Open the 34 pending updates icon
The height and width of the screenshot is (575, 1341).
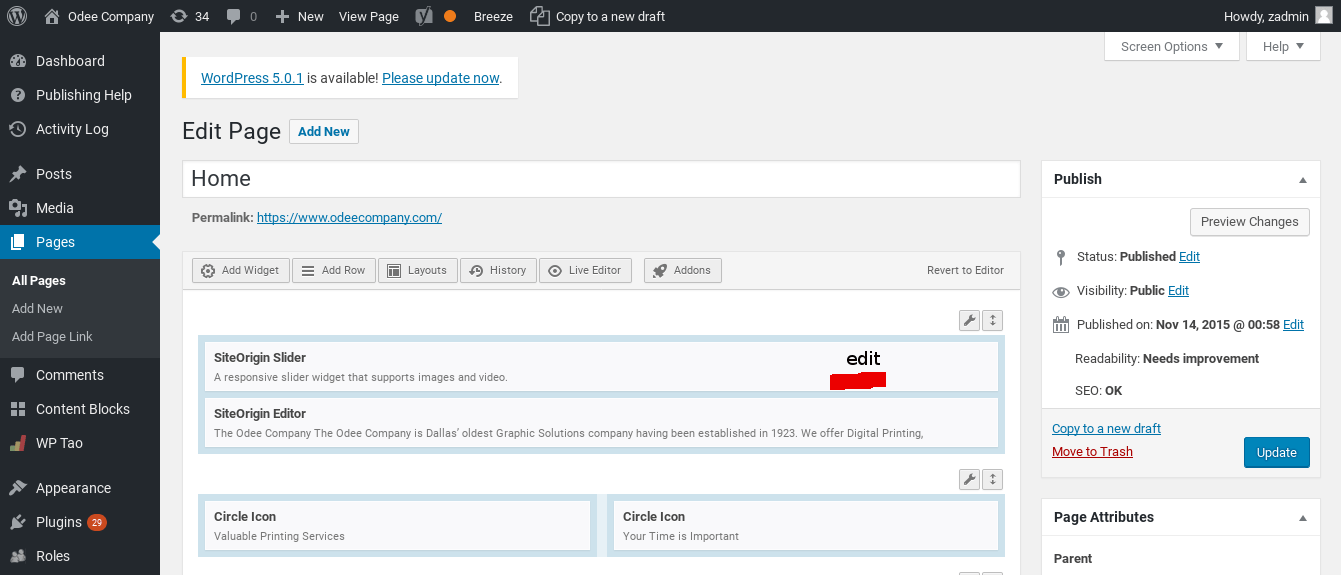(x=190, y=16)
